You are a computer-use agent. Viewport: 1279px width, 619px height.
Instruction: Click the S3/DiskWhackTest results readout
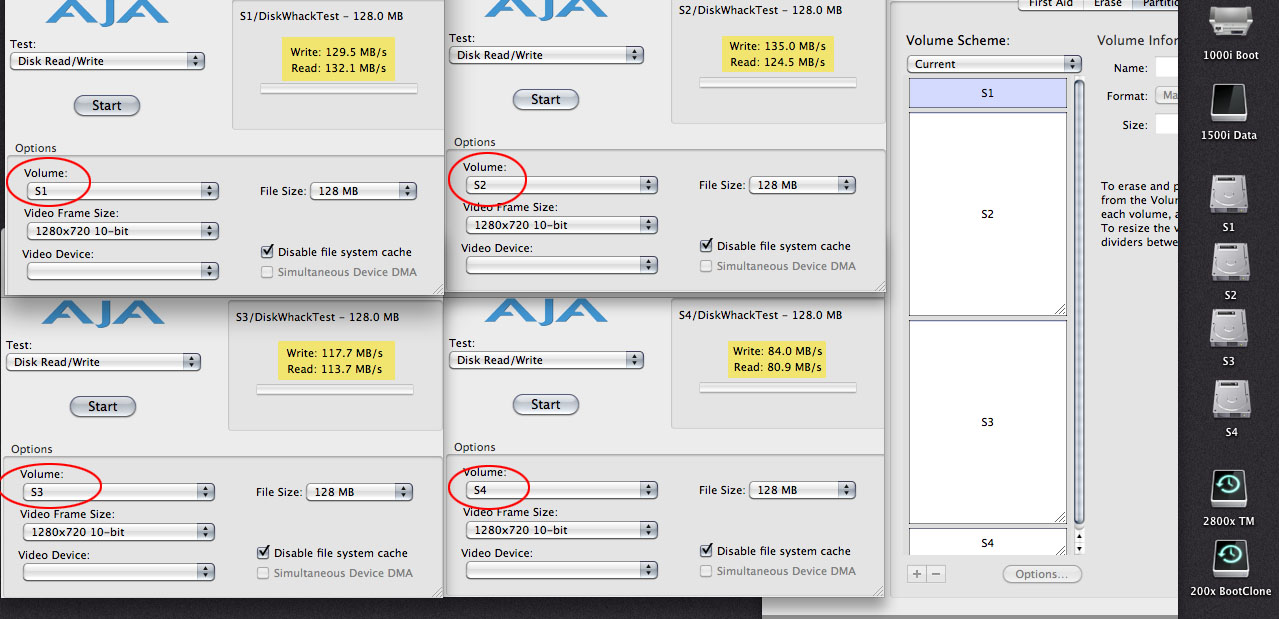334,361
